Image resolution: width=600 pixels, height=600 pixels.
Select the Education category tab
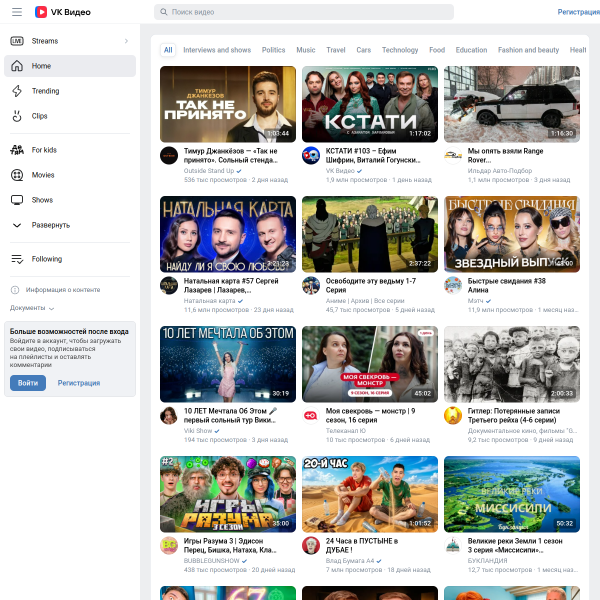pyautogui.click(x=471, y=50)
